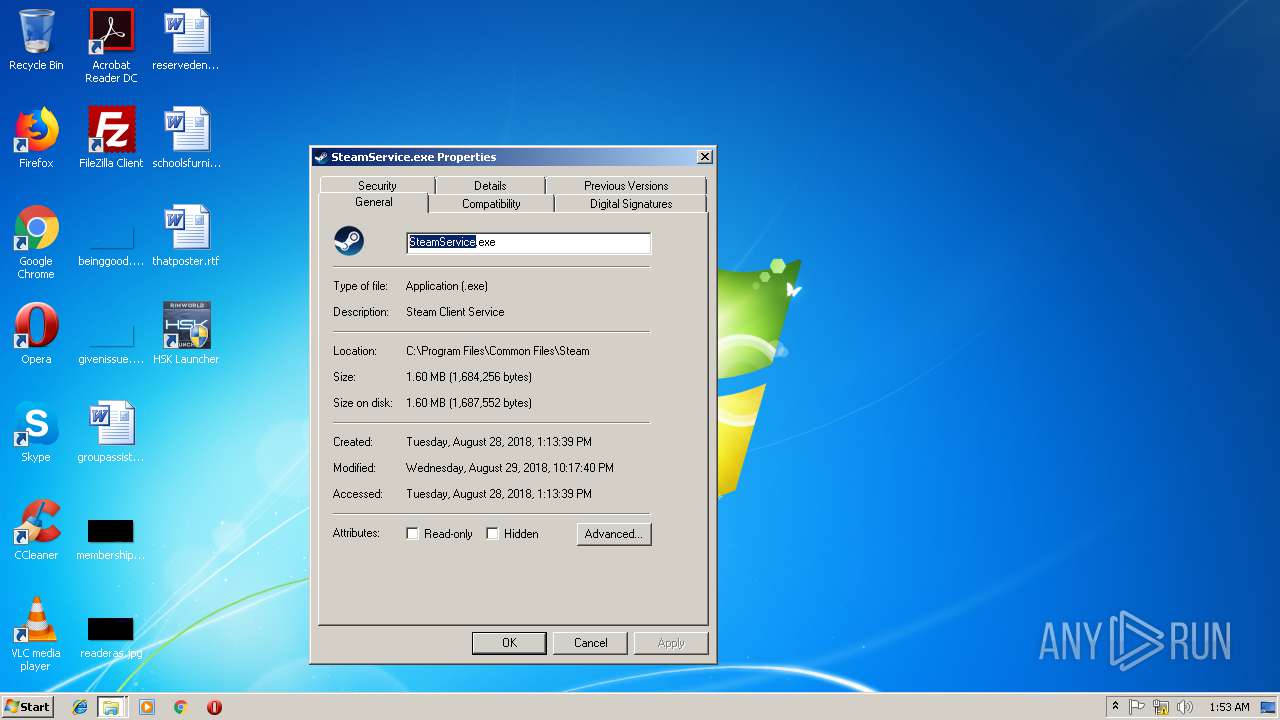Select readeras.jpg desktop file
Screen dimensions: 1280x720
pos(111,636)
